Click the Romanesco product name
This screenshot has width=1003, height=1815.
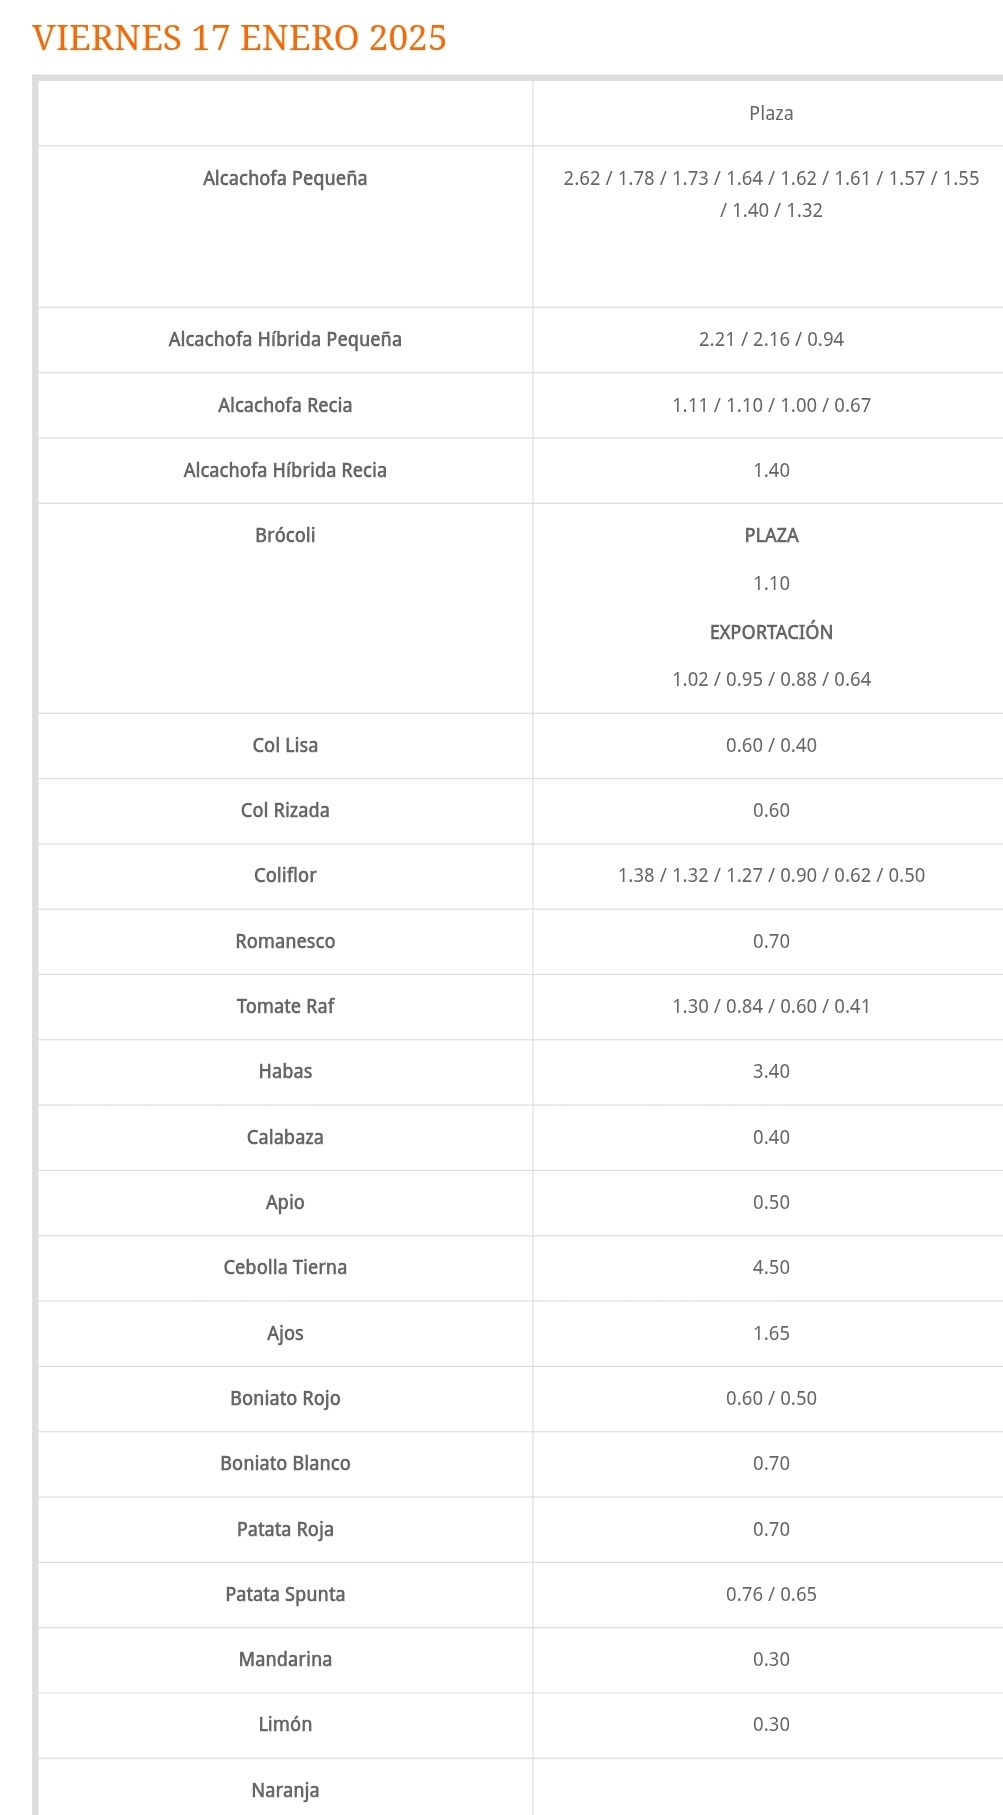pyautogui.click(x=285, y=941)
